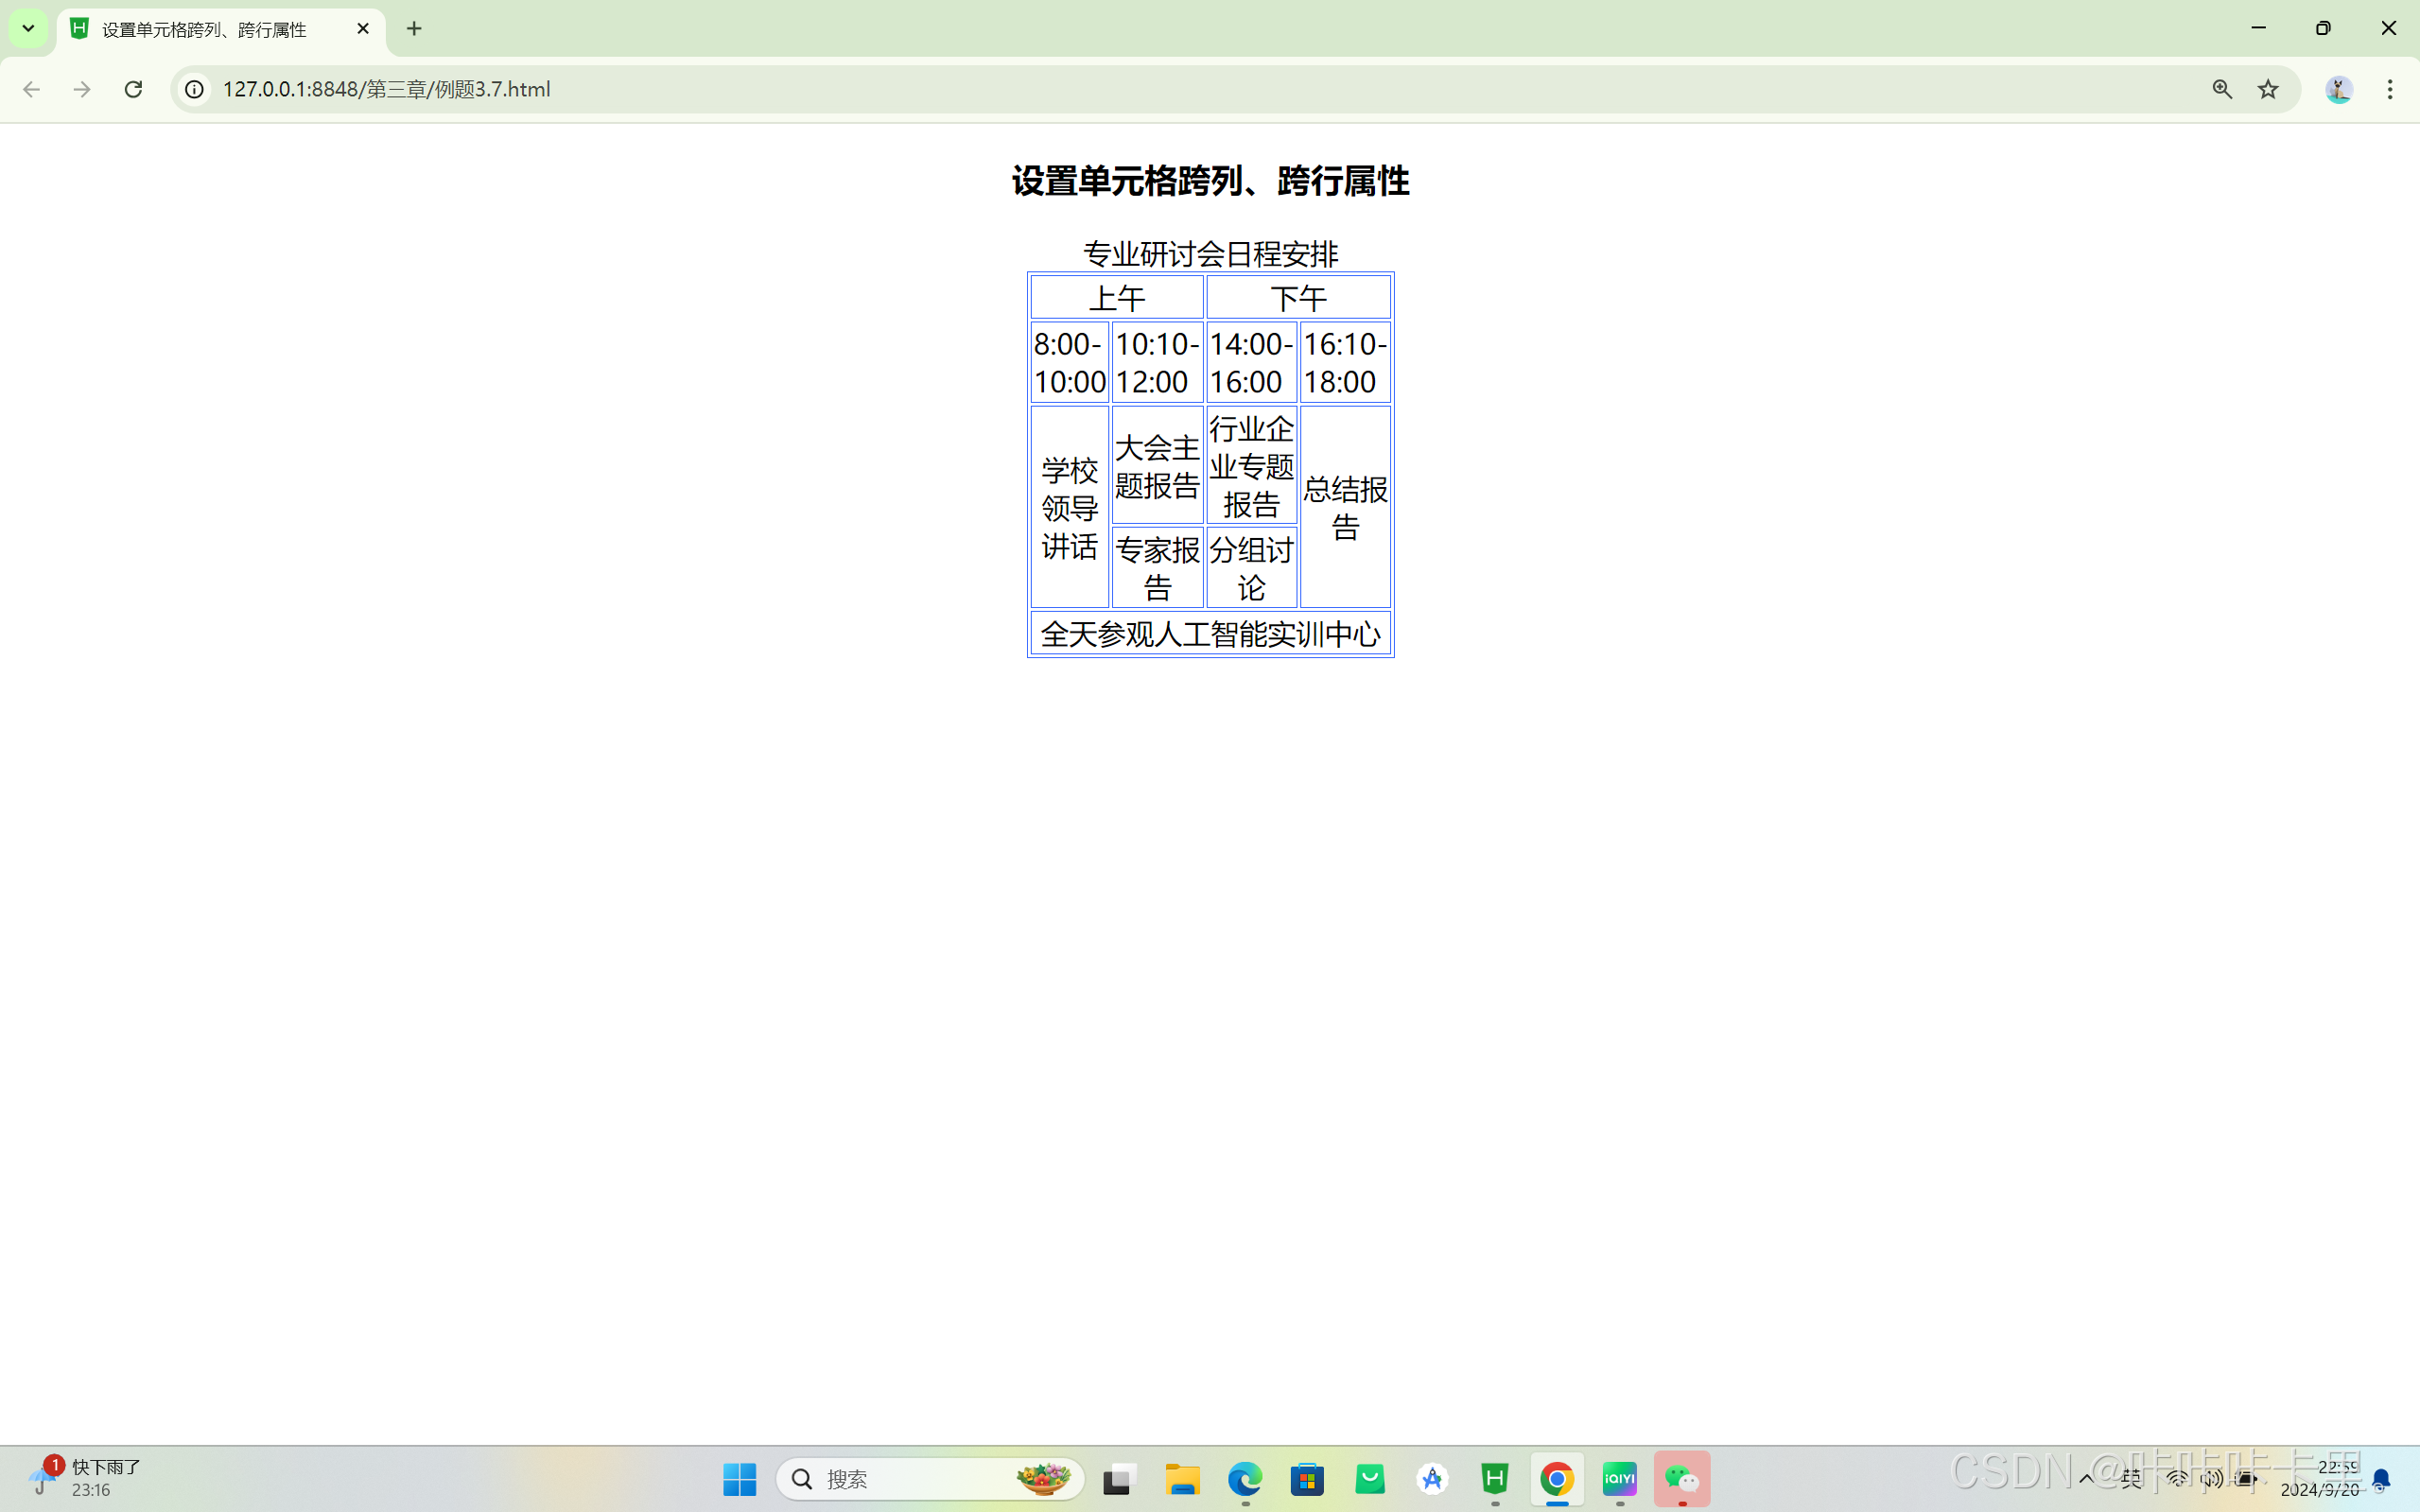Click the 总结报告 table cell
The image size is (2420, 1512).
[1345, 507]
